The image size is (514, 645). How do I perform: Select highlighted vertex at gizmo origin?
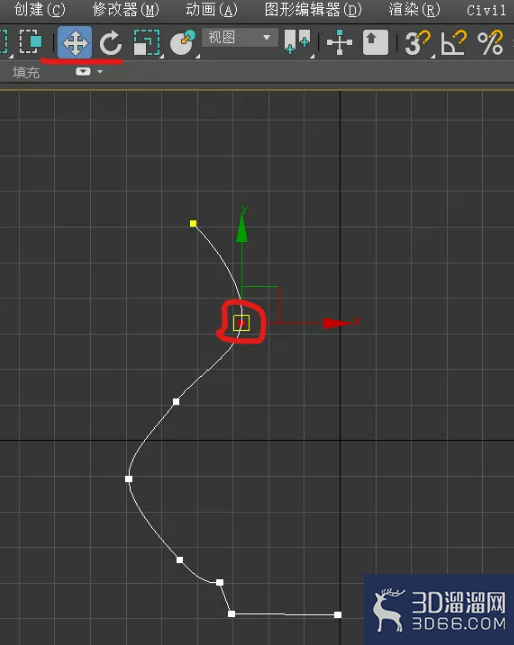(241, 323)
